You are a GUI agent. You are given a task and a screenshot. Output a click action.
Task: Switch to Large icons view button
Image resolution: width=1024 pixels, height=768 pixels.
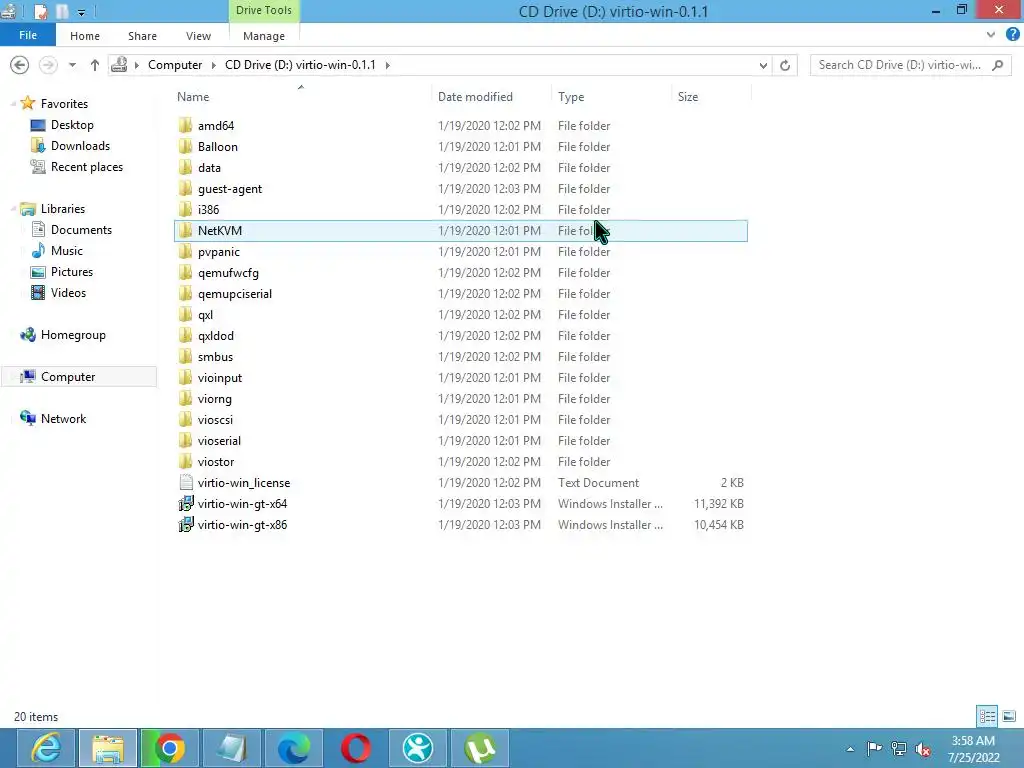pos(1008,716)
